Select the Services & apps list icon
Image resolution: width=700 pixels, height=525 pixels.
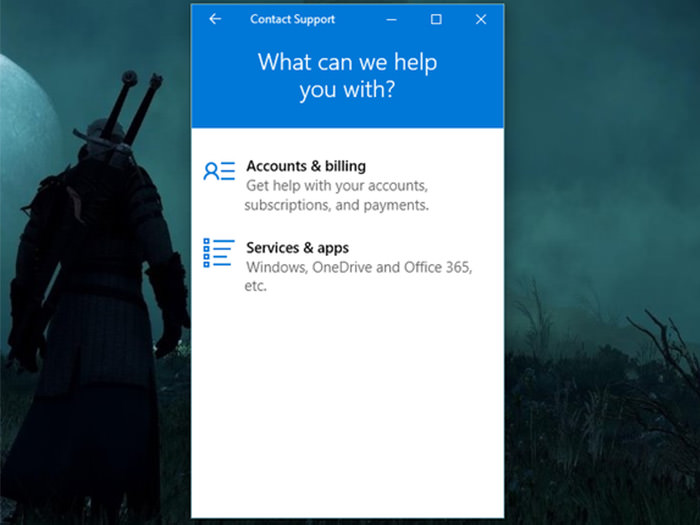click(218, 252)
